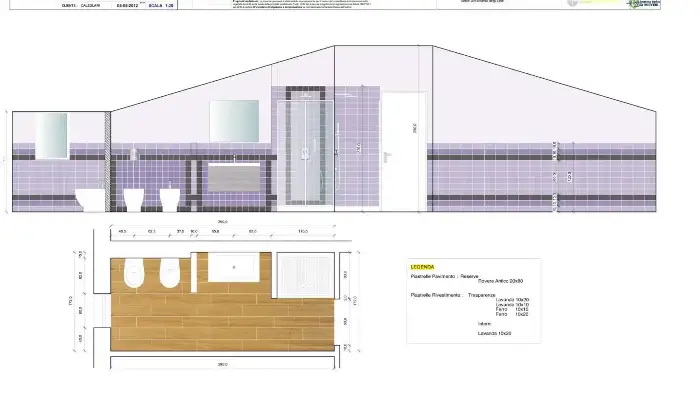Select the Trasparenze text in the legend
The width and height of the screenshot is (700, 420).
click(482, 295)
